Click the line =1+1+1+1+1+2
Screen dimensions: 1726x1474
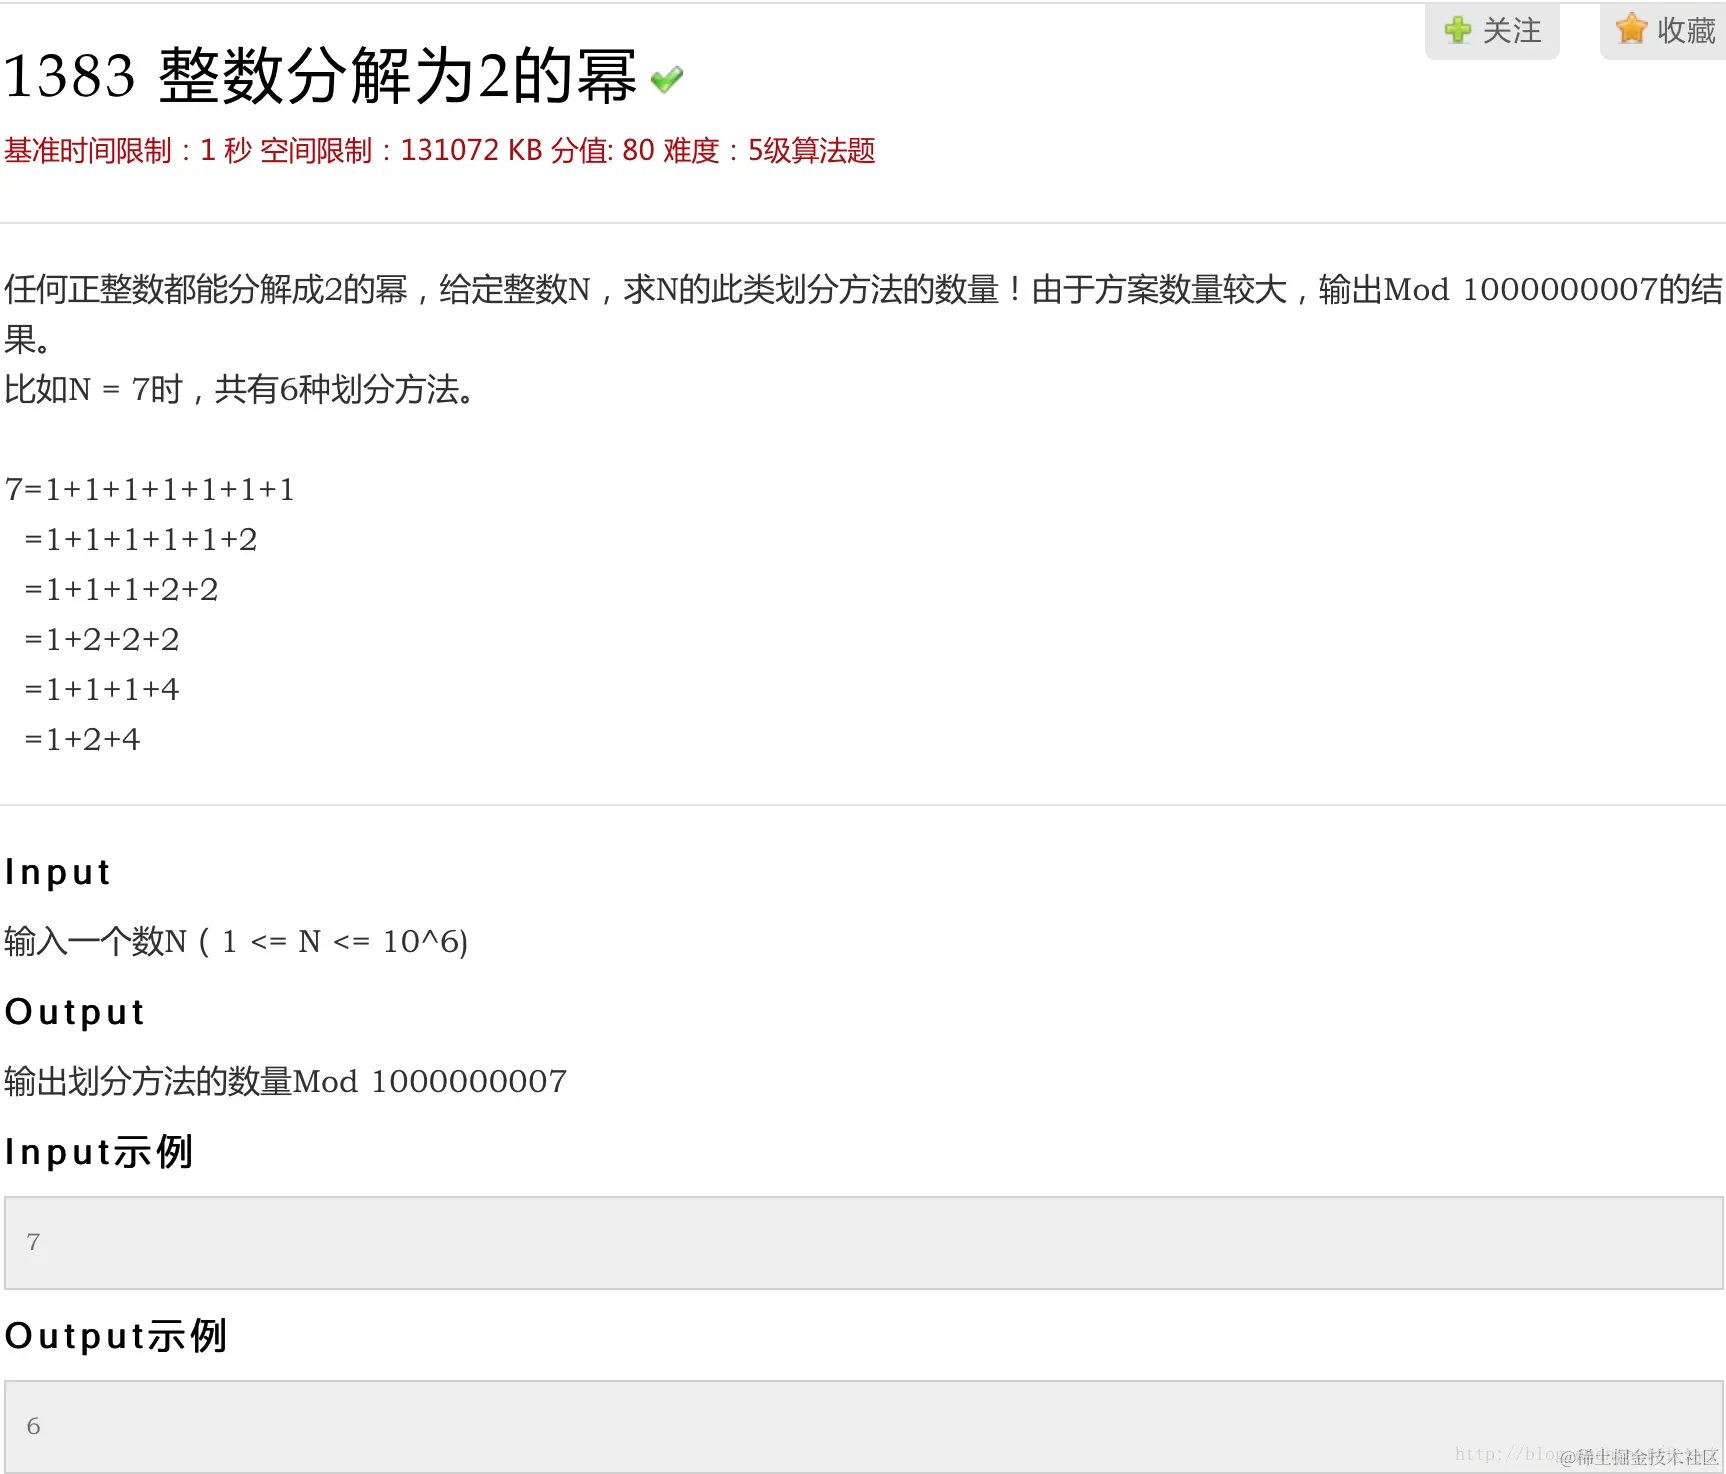click(x=141, y=540)
